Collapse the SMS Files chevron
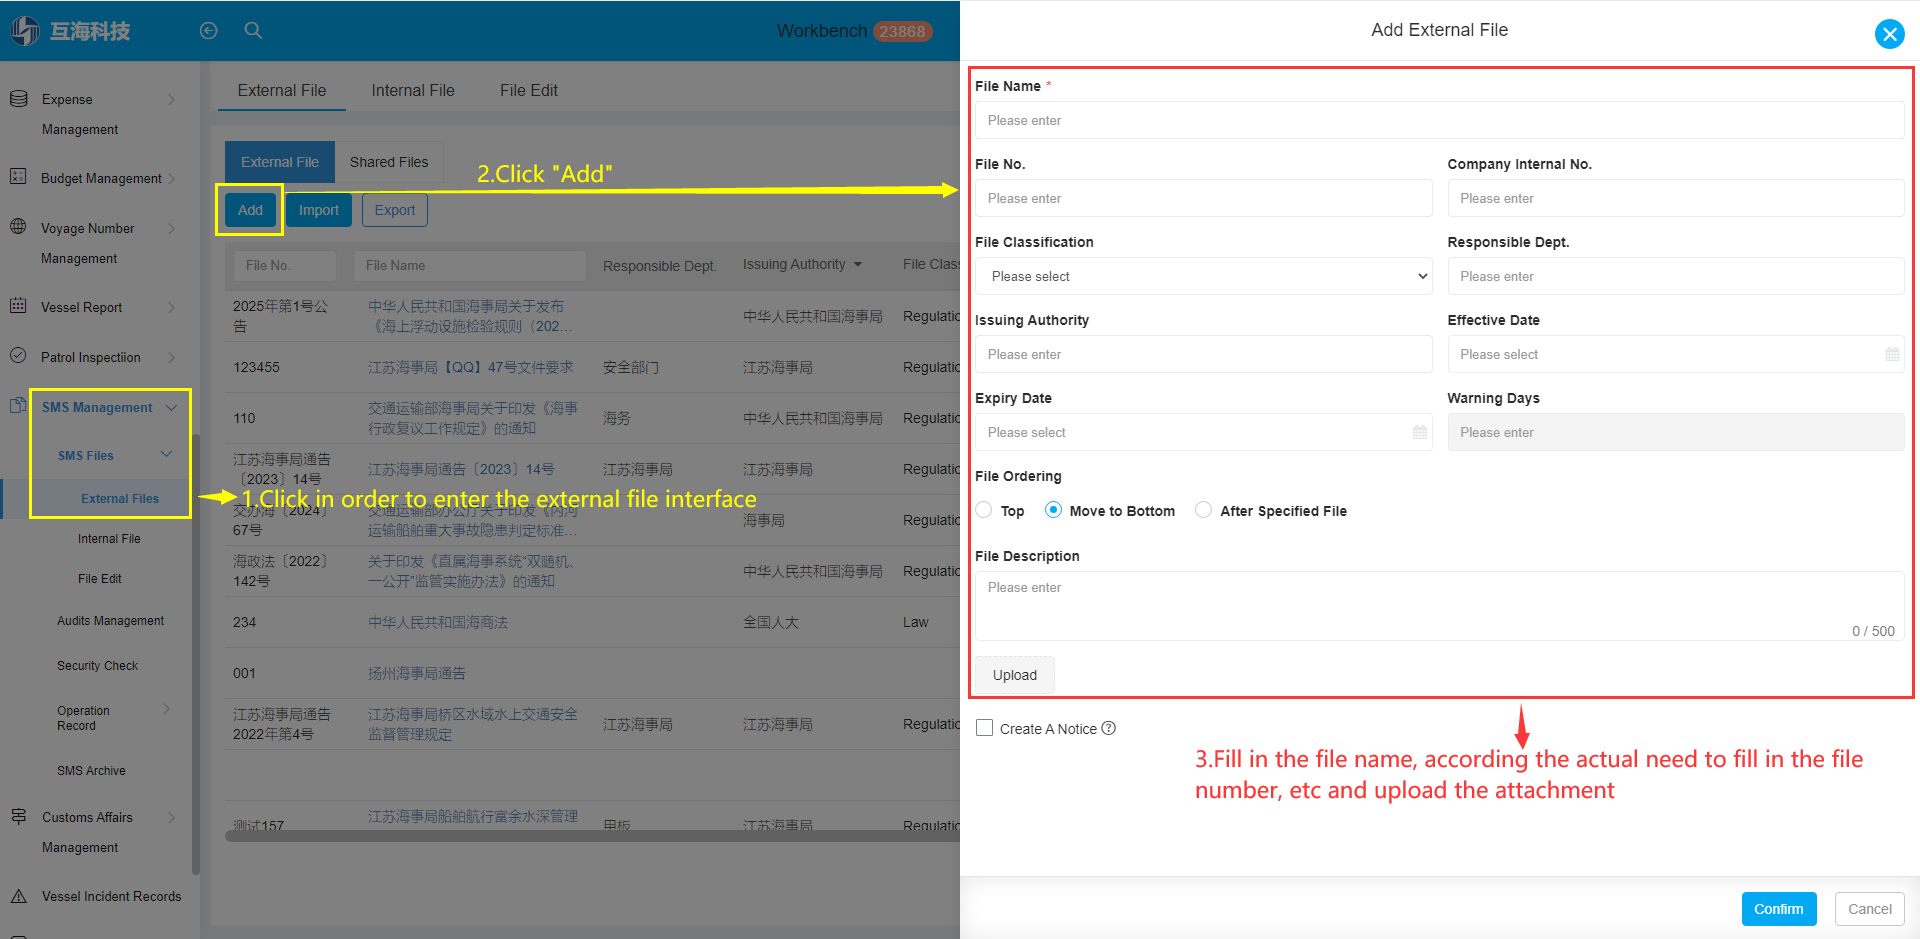The width and height of the screenshot is (1920, 939). pyautogui.click(x=166, y=454)
